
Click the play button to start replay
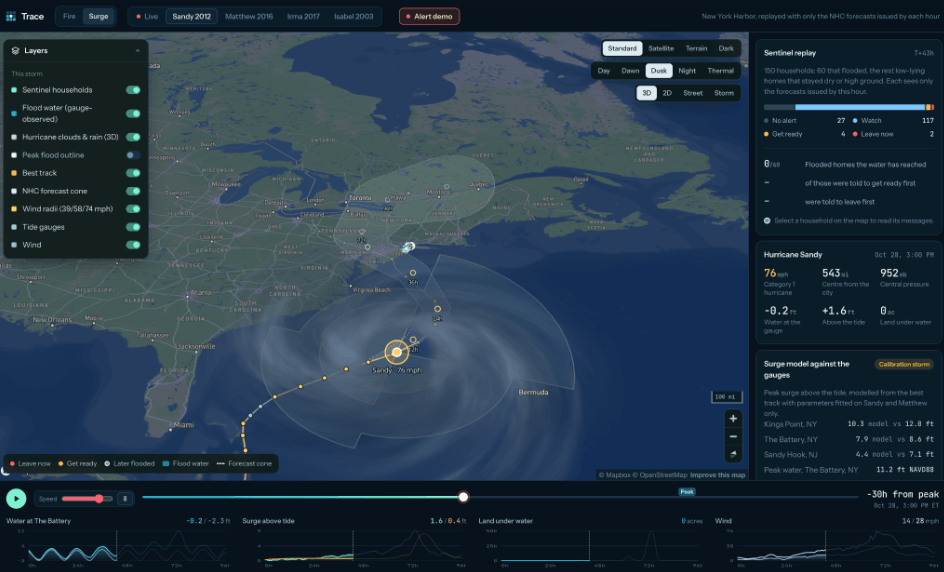[16, 499]
